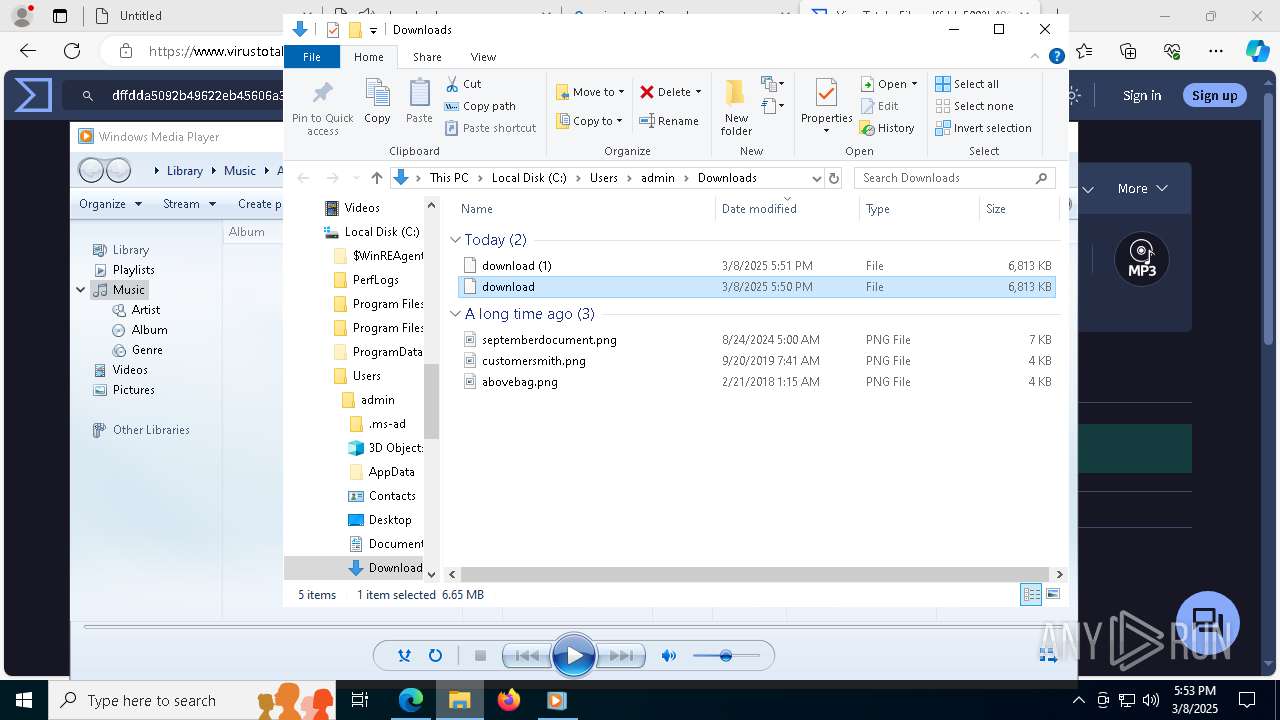
Task: Collapse the Today group
Action: coord(455,240)
